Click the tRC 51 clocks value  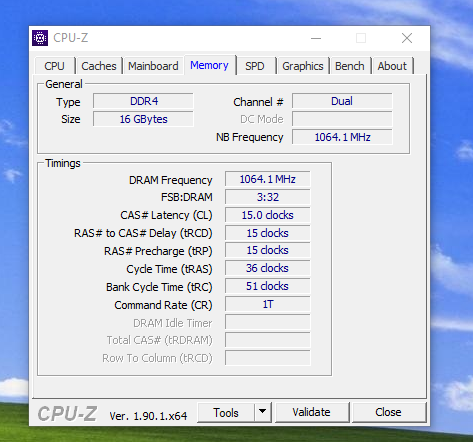268,286
